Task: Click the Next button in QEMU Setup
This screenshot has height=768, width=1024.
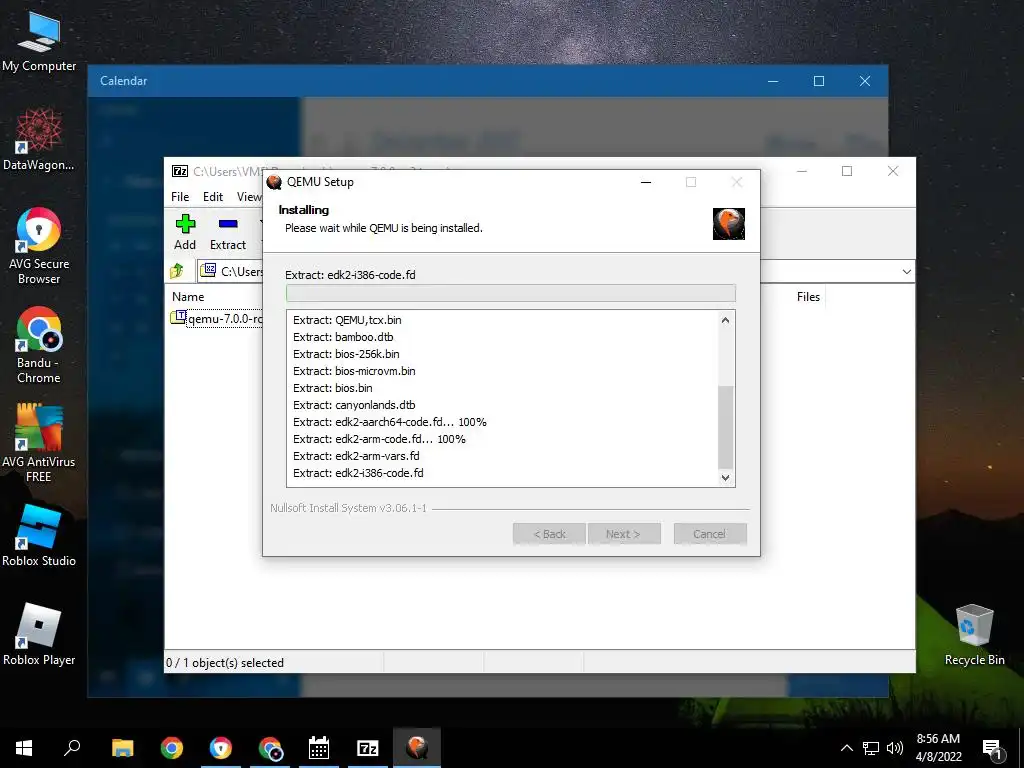Action: [x=624, y=534]
